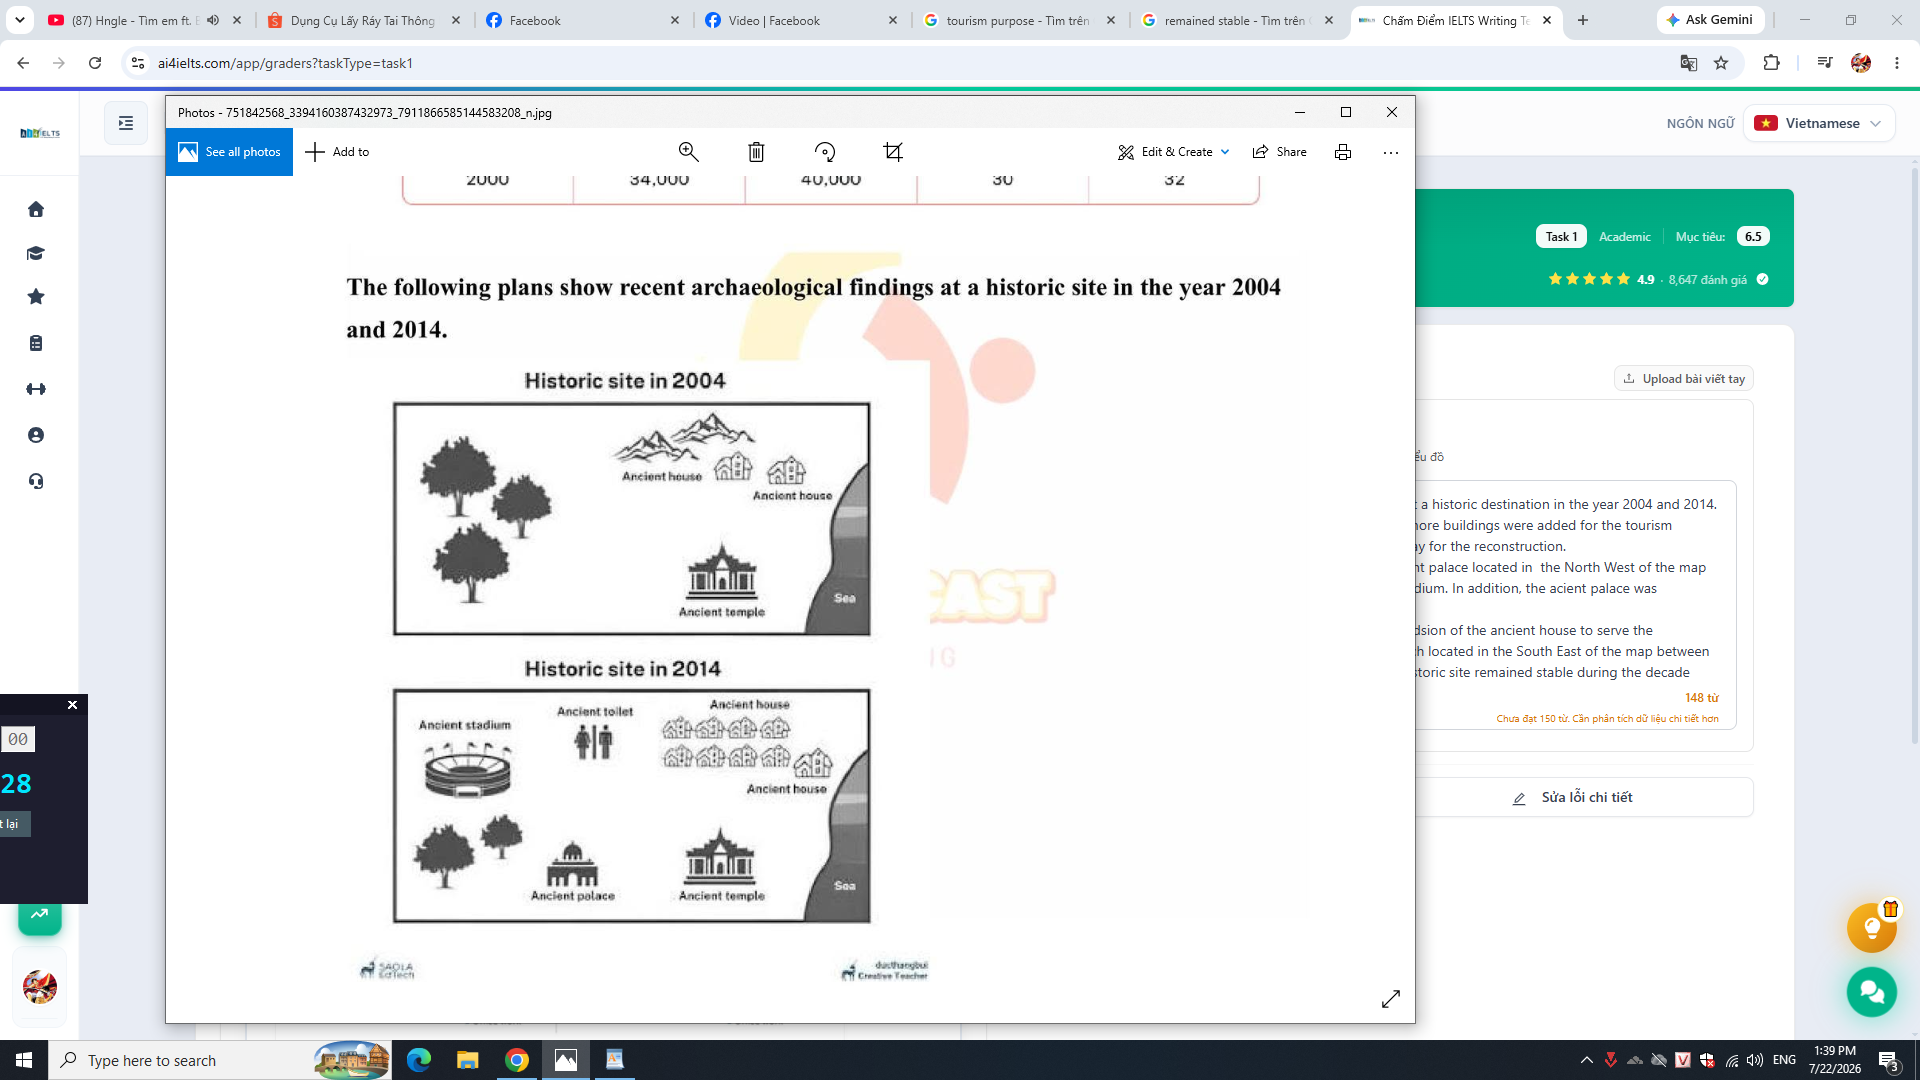Viewport: 1920px width, 1080px height.
Task: Open the chat bubble floating button
Action: 1872,992
